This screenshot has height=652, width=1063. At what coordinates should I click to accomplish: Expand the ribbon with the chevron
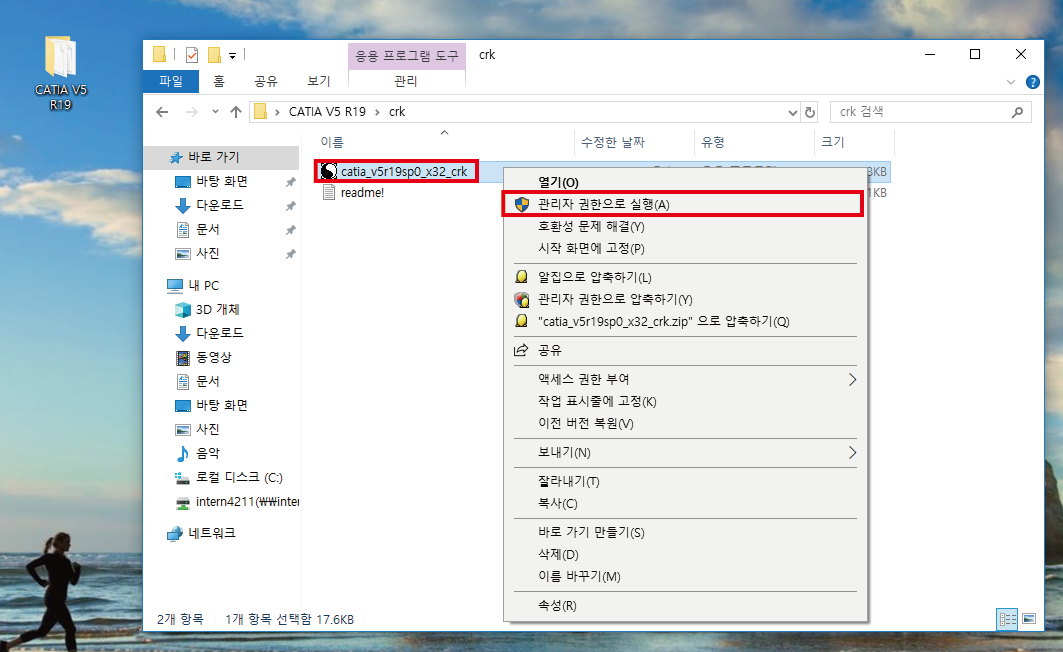[x=1011, y=82]
